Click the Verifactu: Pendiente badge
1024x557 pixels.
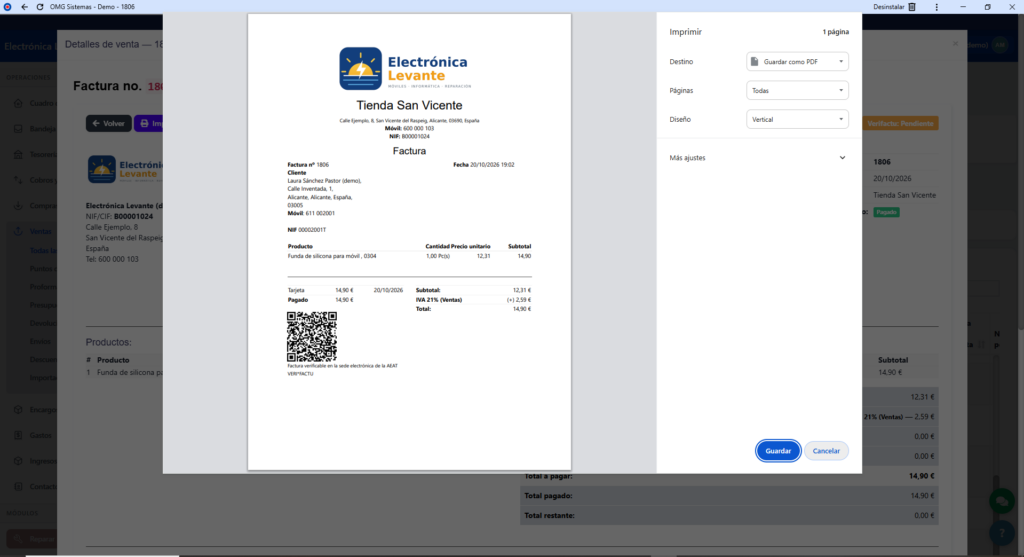[x=900, y=123]
